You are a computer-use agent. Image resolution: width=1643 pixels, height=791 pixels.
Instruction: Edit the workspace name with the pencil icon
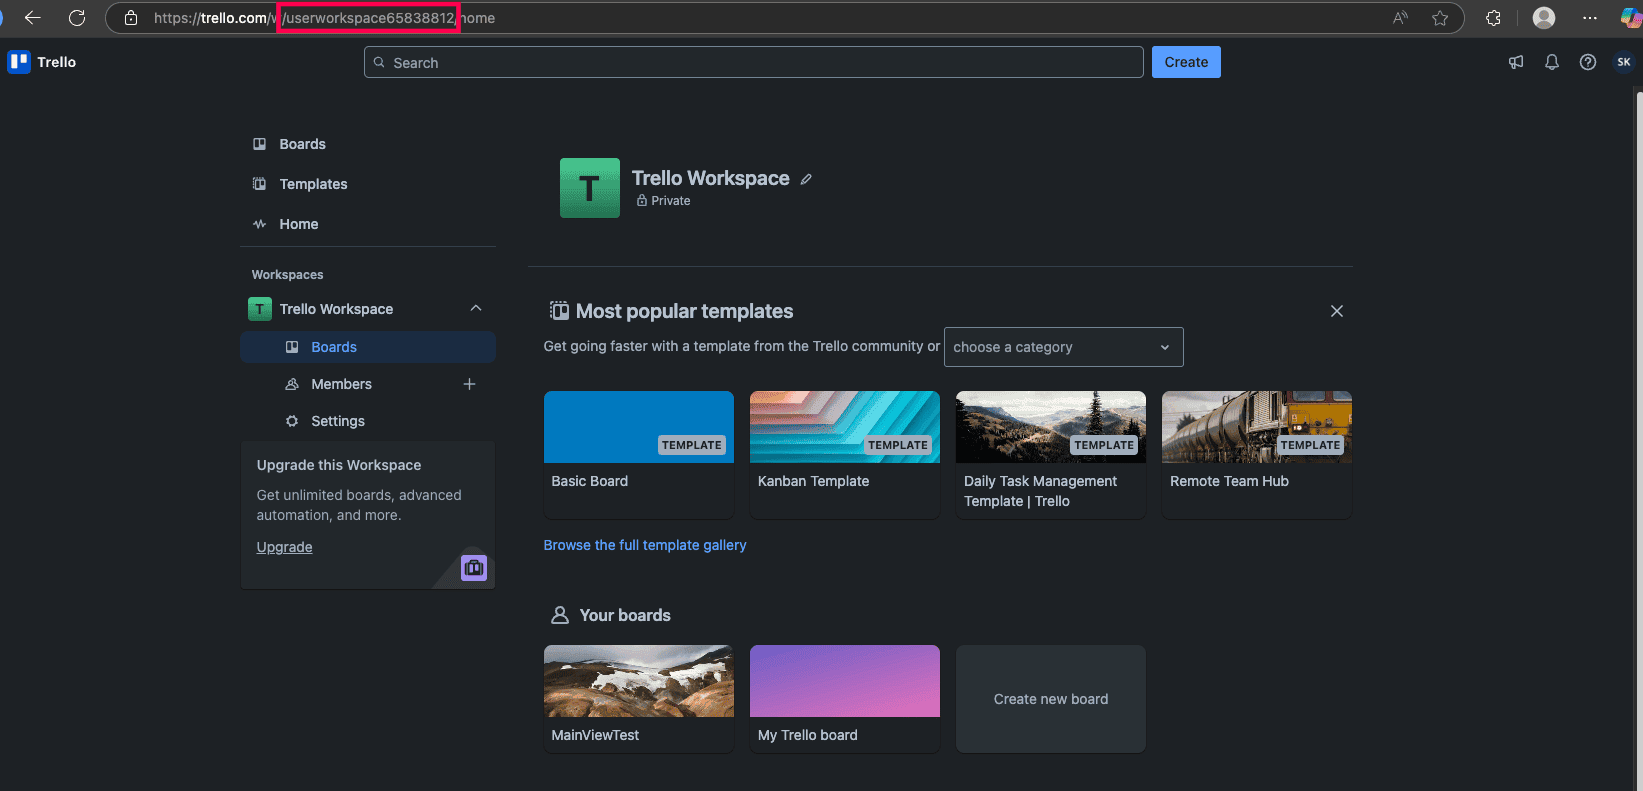click(x=806, y=179)
